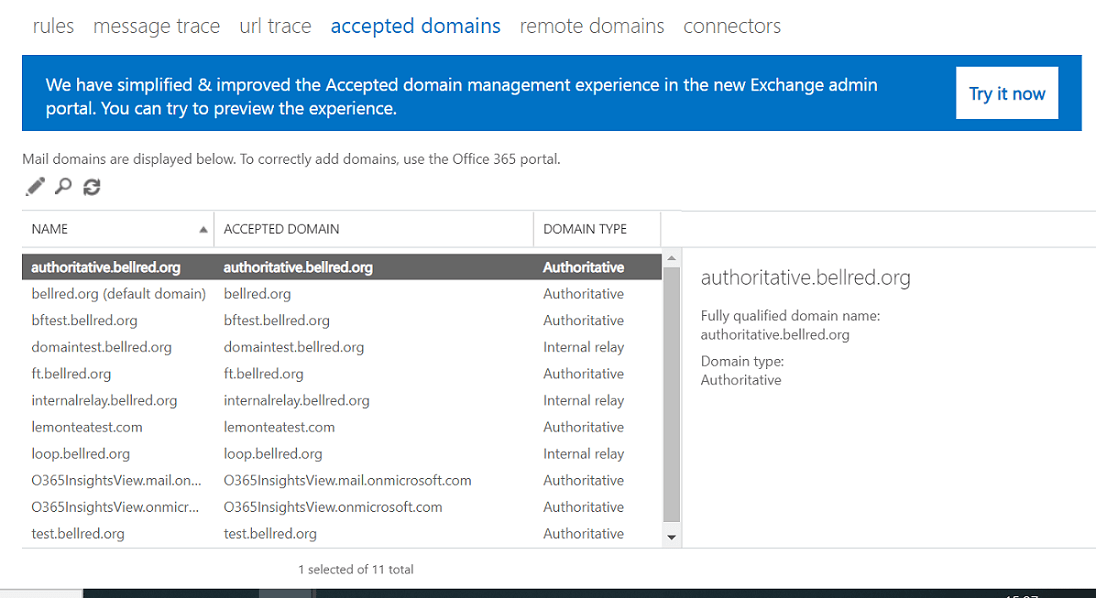Click the Try it now button

pyautogui.click(x=1007, y=93)
